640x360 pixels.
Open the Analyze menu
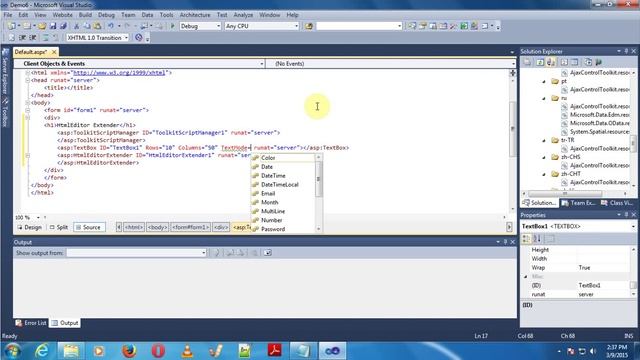[x=243, y=15]
